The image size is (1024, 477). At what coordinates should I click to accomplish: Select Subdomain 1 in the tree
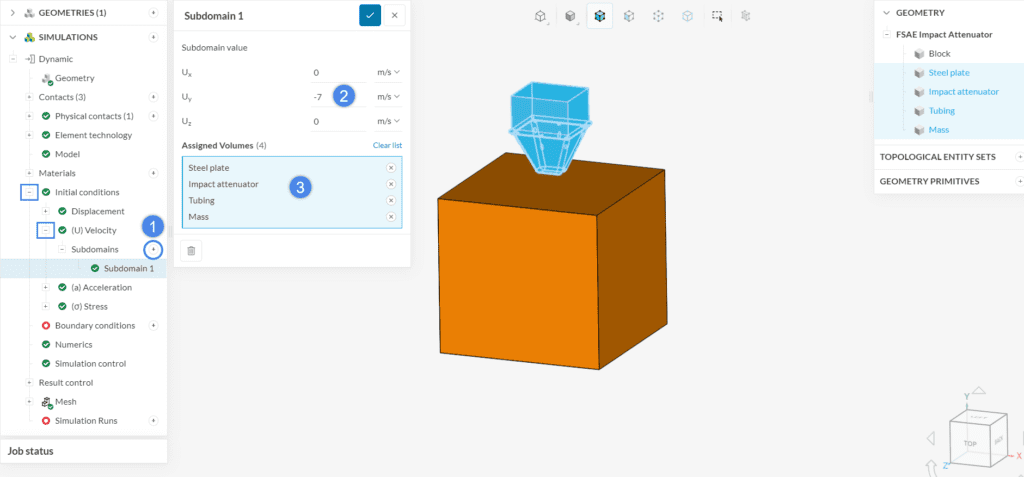click(128, 269)
